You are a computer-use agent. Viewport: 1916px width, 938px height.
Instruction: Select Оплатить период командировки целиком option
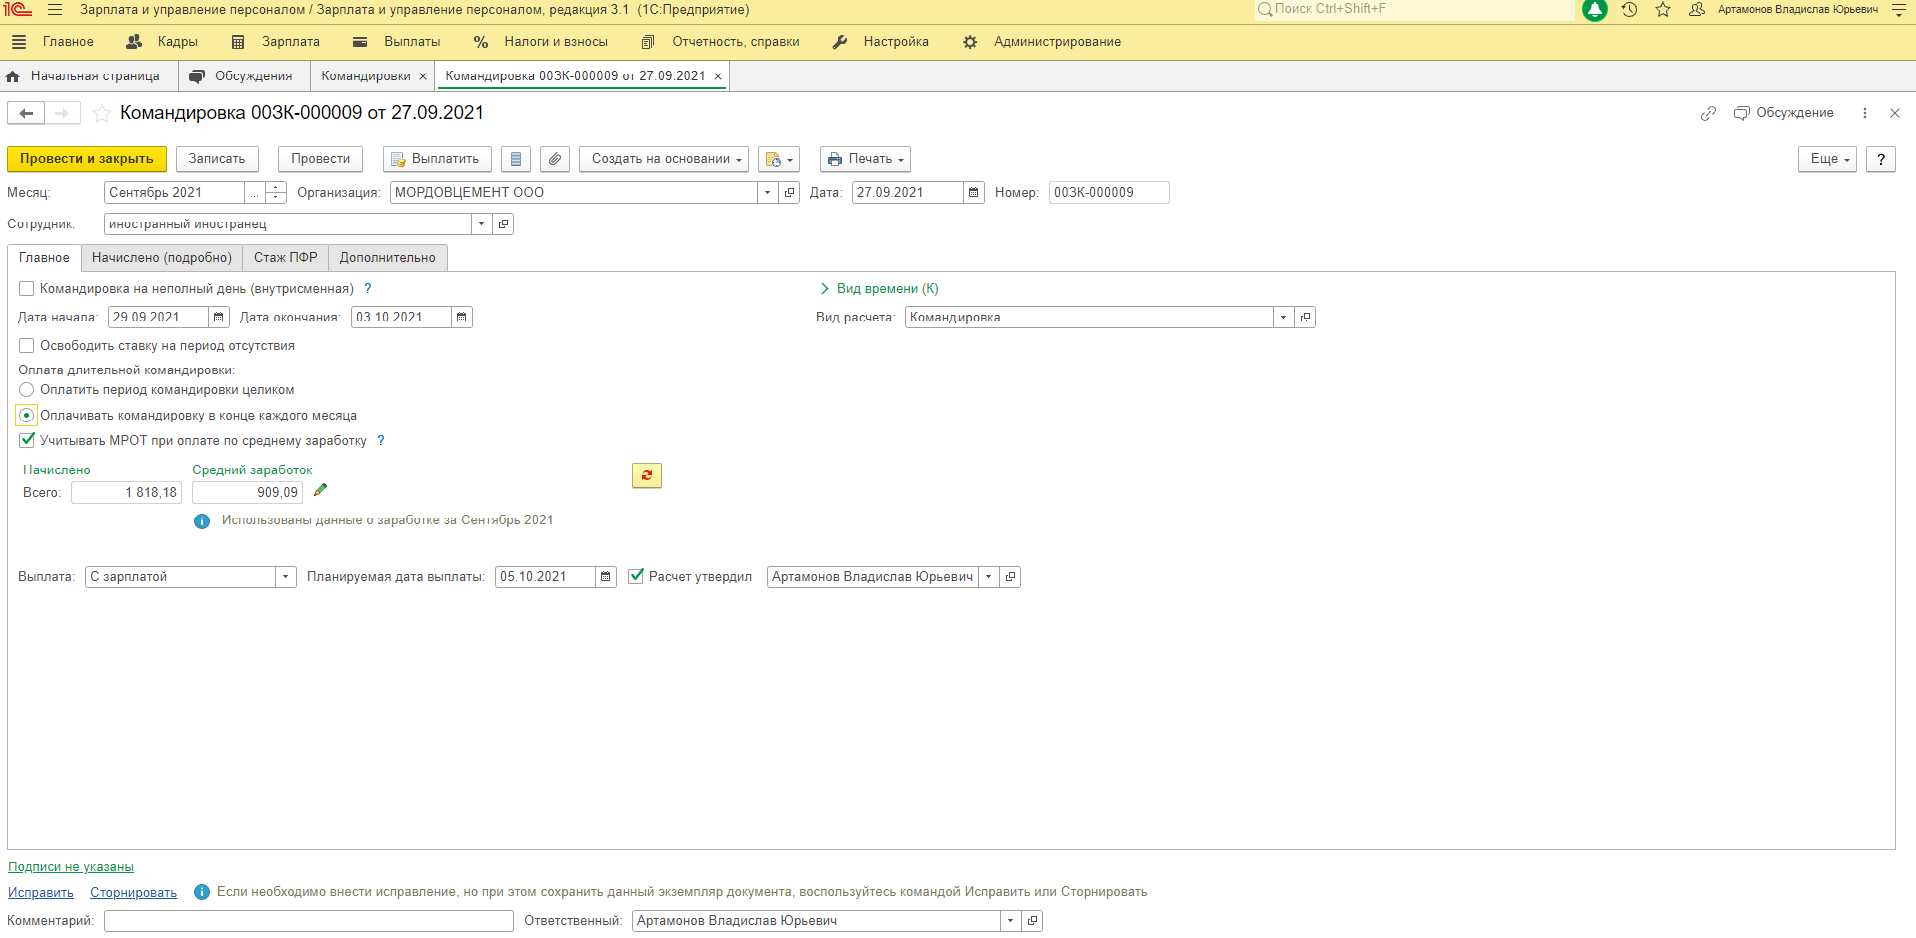pos(27,390)
